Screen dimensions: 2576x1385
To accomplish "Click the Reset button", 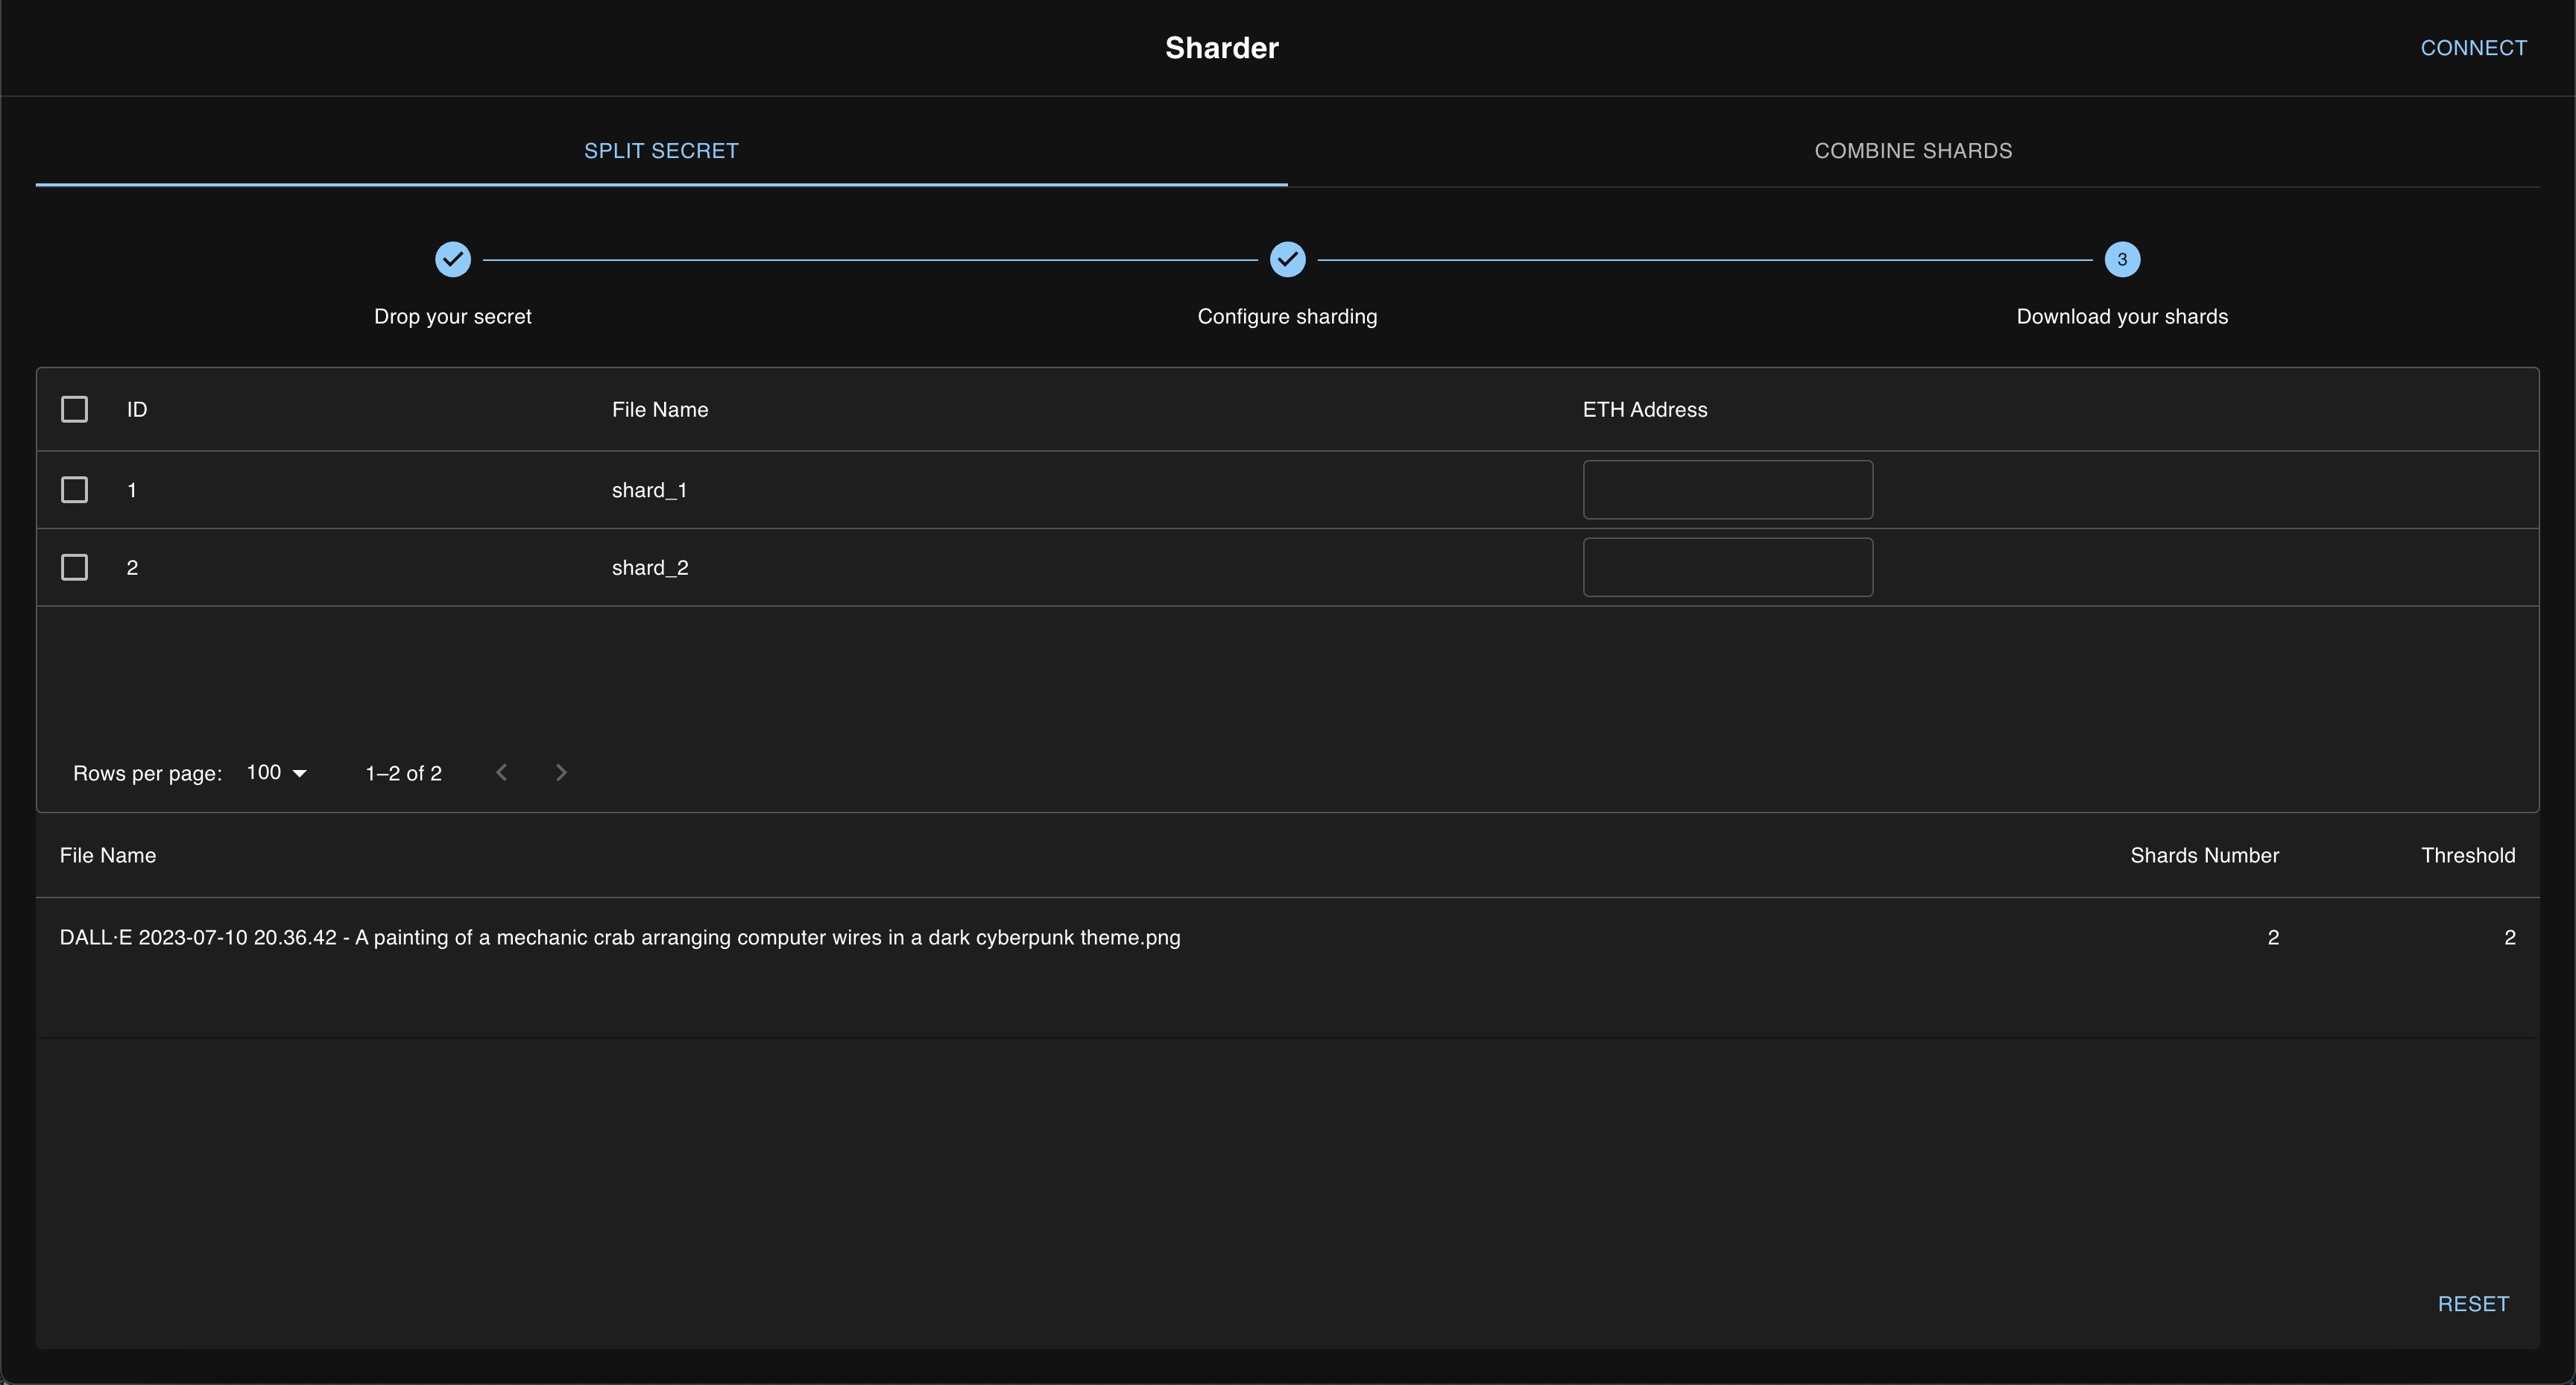I will tap(2473, 1304).
